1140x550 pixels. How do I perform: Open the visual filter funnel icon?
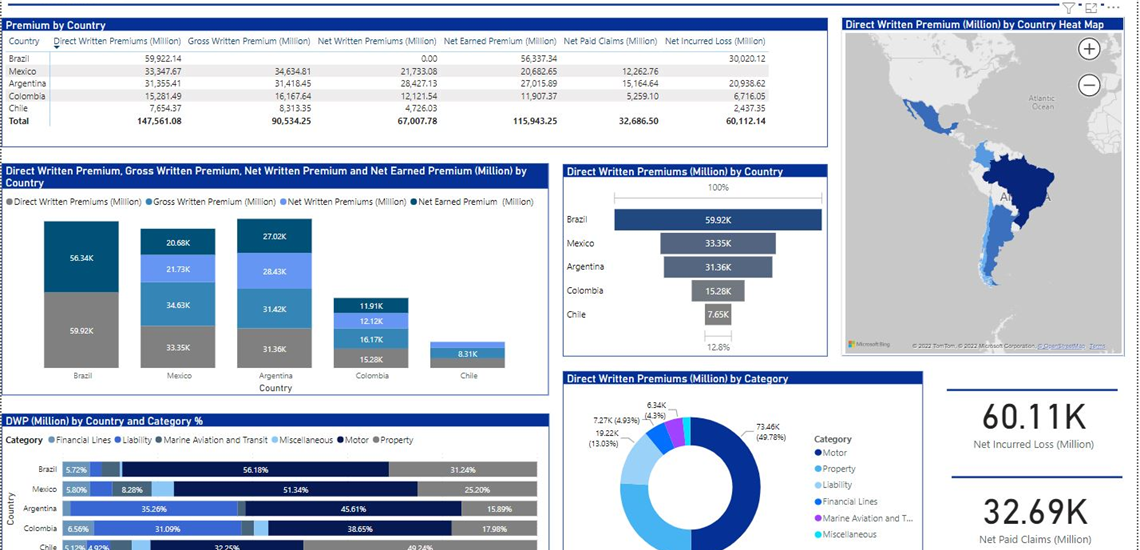pos(1069,8)
